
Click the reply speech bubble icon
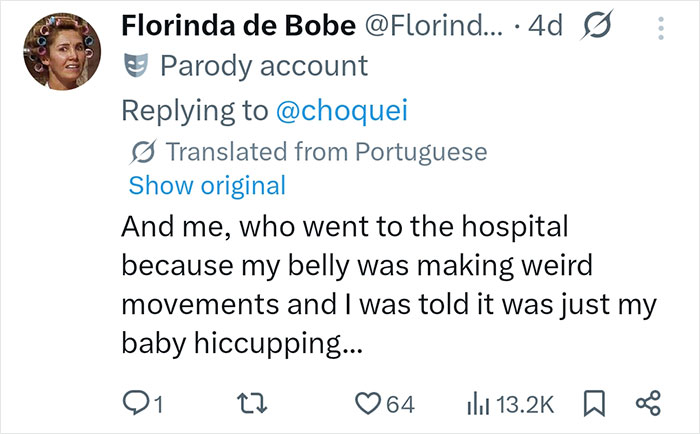click(x=136, y=403)
